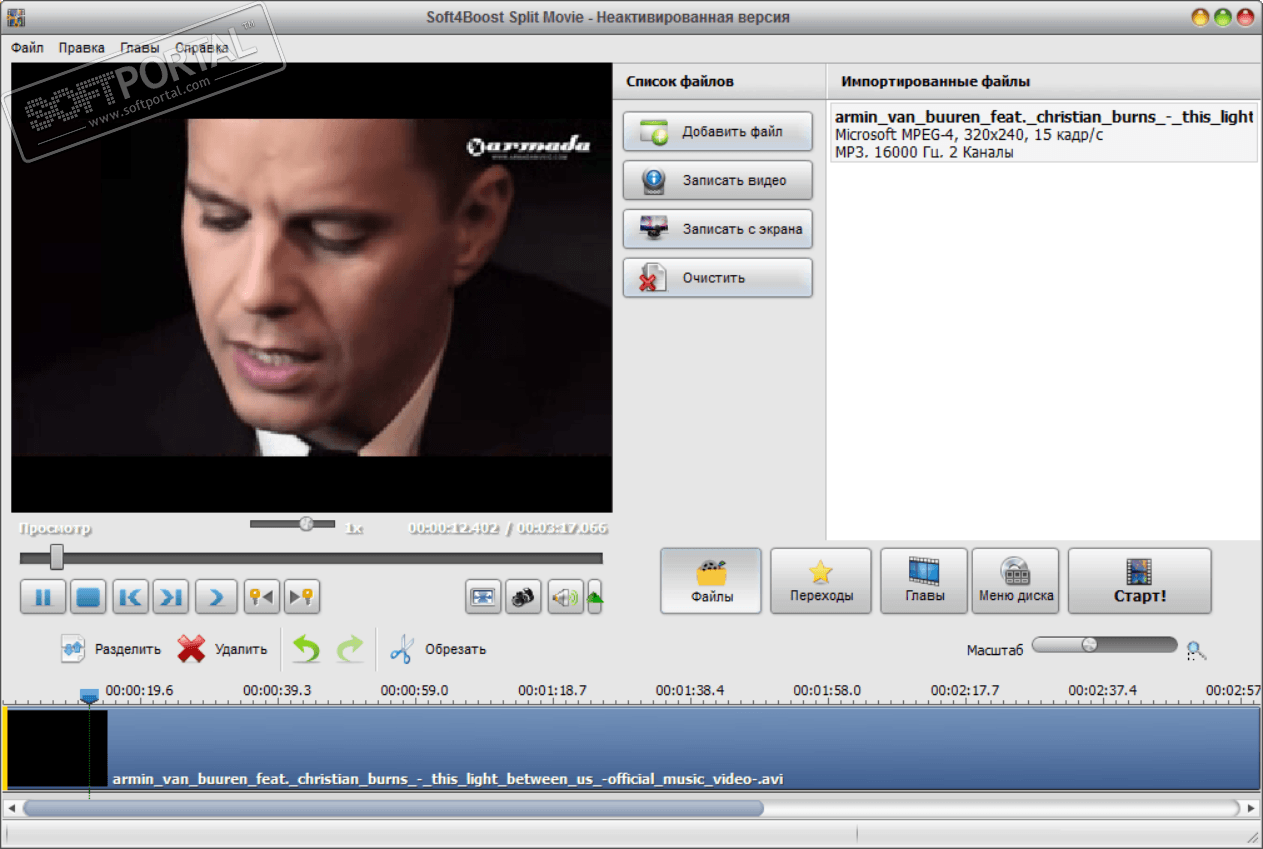Click the Старт! button
Screen dimensions: 1263x849
1139,581
